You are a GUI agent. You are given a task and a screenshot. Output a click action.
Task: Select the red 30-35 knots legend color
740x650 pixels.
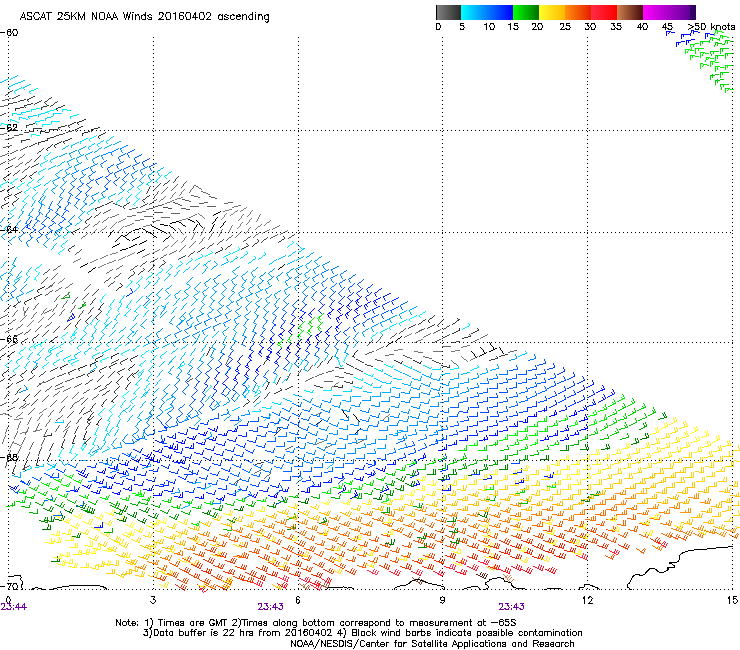point(604,12)
